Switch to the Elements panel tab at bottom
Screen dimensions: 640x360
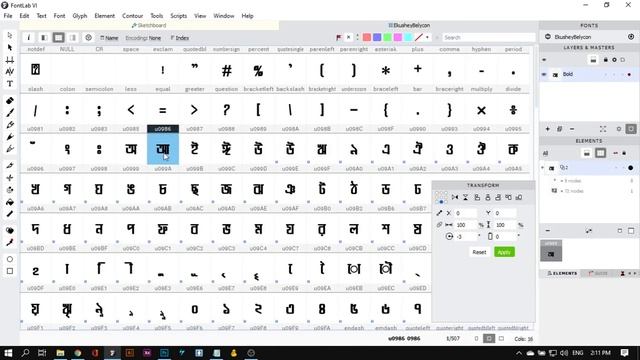[x=562, y=273]
